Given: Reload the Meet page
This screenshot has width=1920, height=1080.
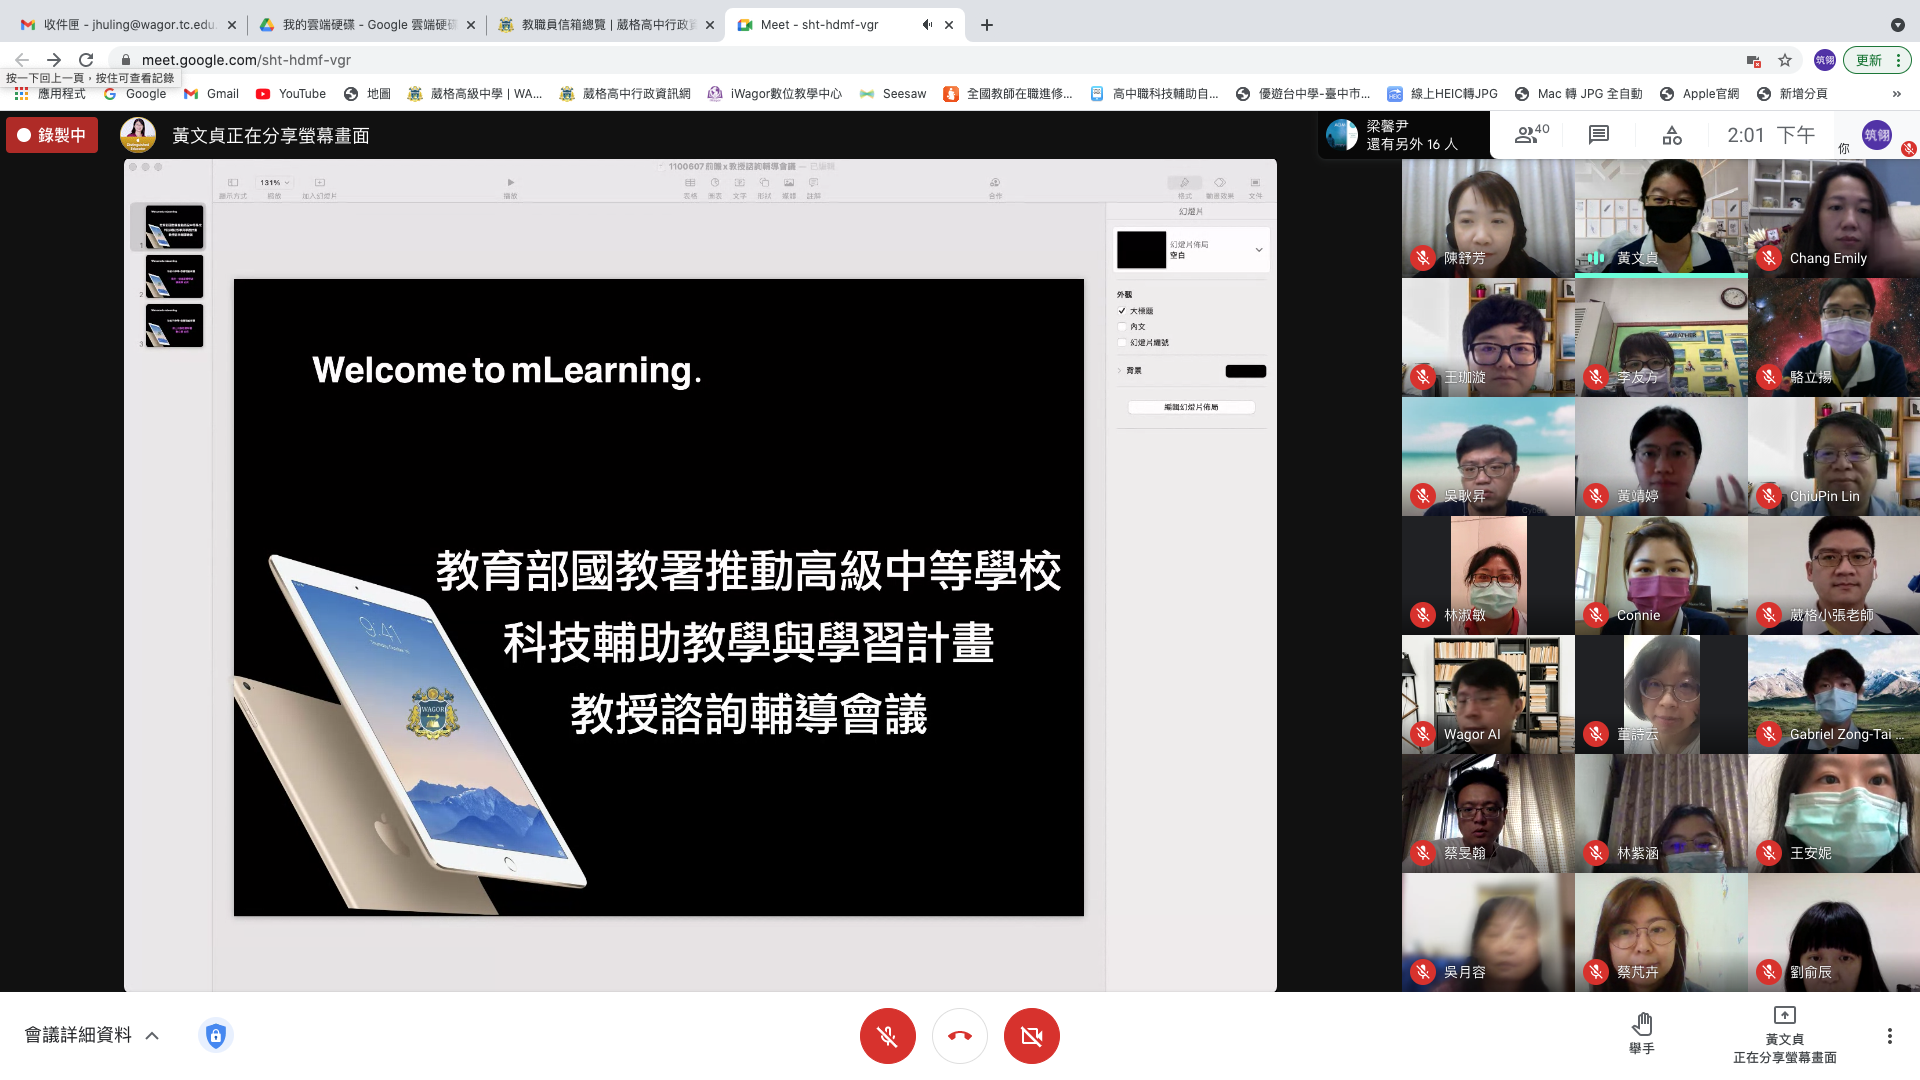Looking at the screenshot, I should 86,60.
